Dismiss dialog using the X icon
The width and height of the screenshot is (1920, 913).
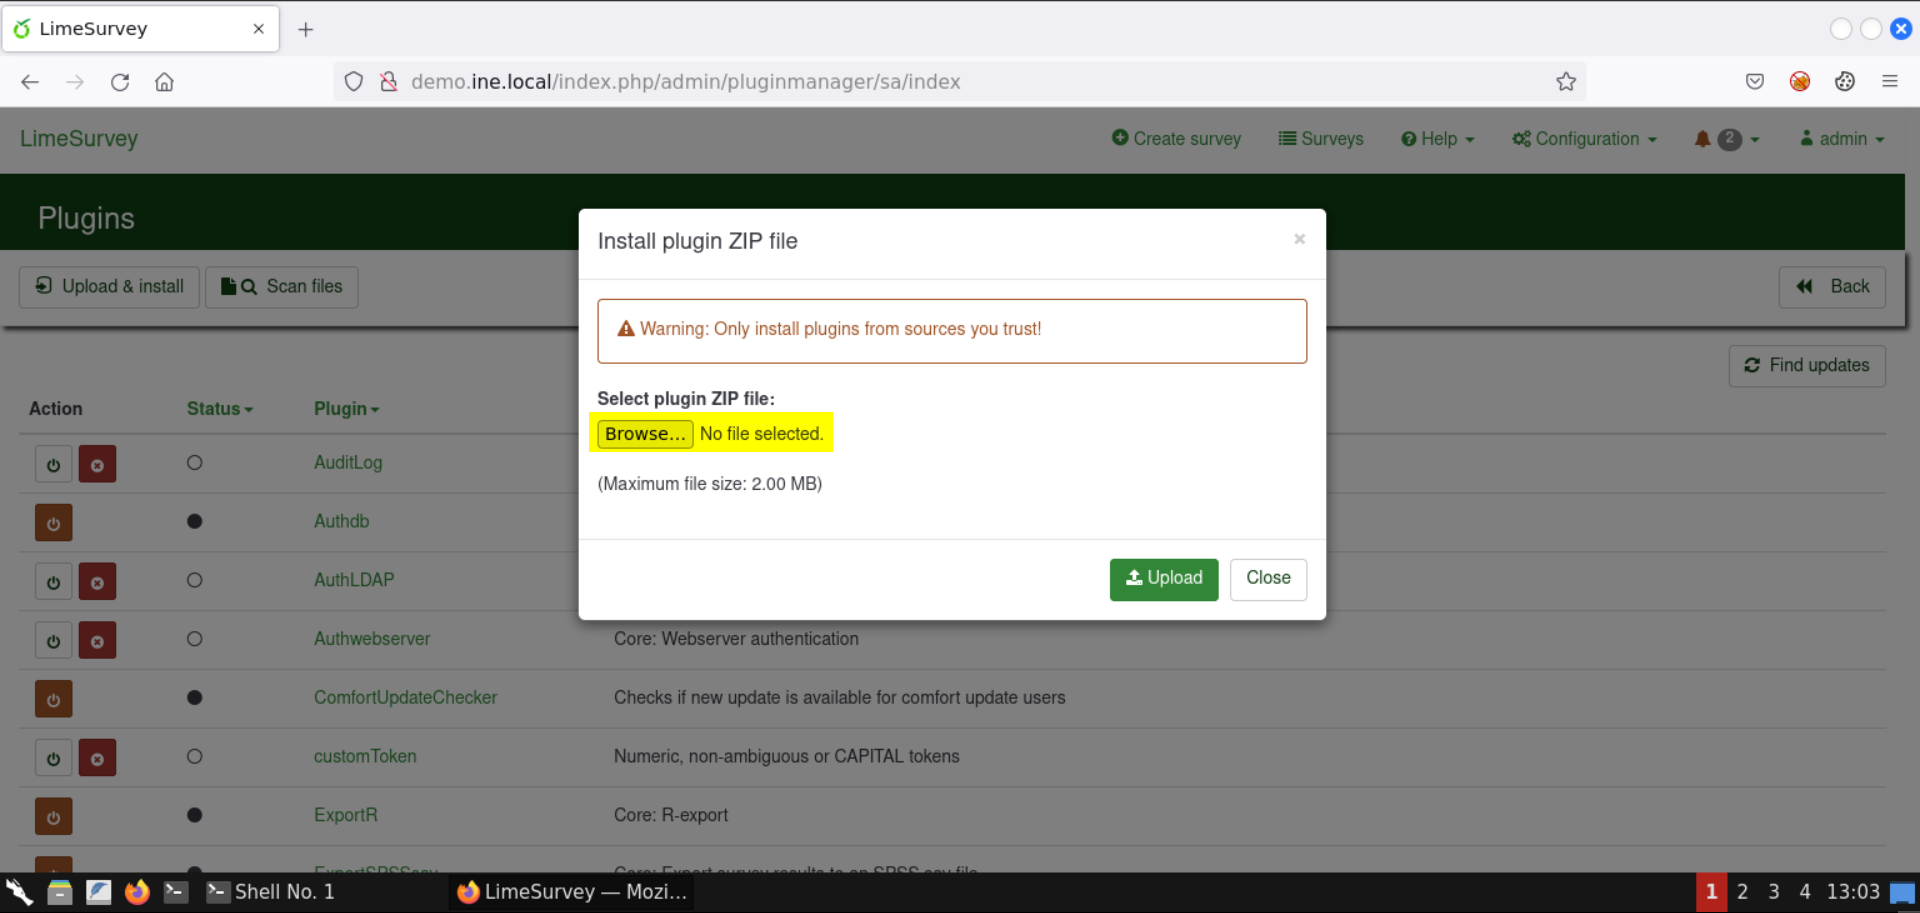tap(1299, 239)
